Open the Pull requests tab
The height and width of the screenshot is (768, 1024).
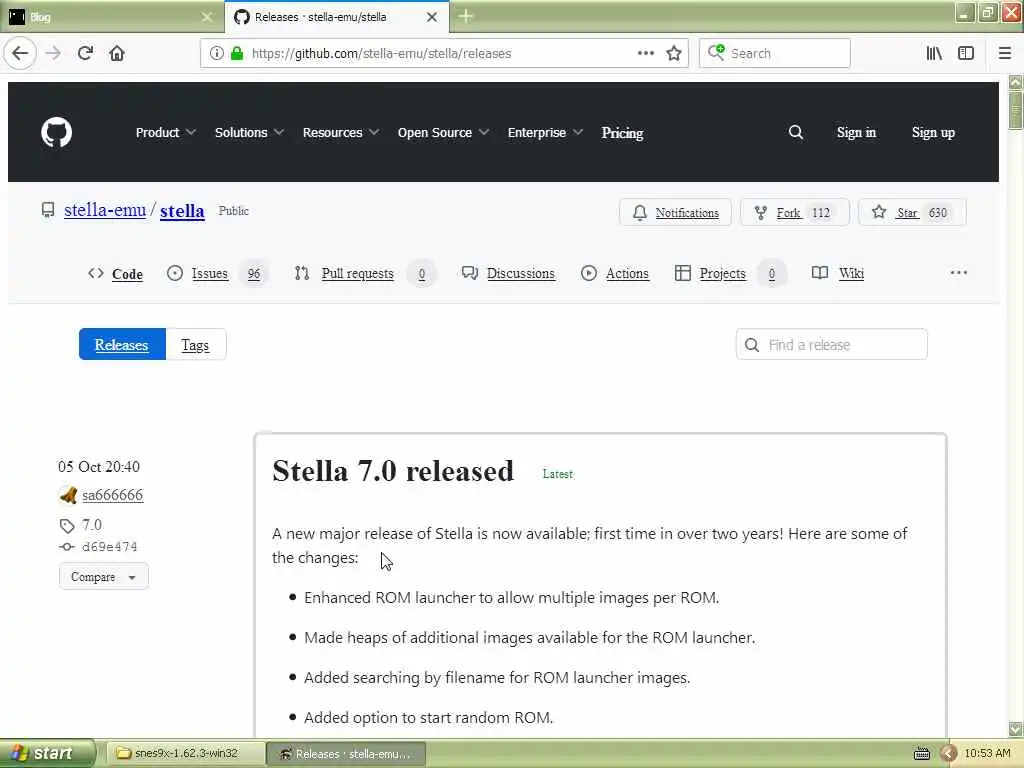pos(364,274)
